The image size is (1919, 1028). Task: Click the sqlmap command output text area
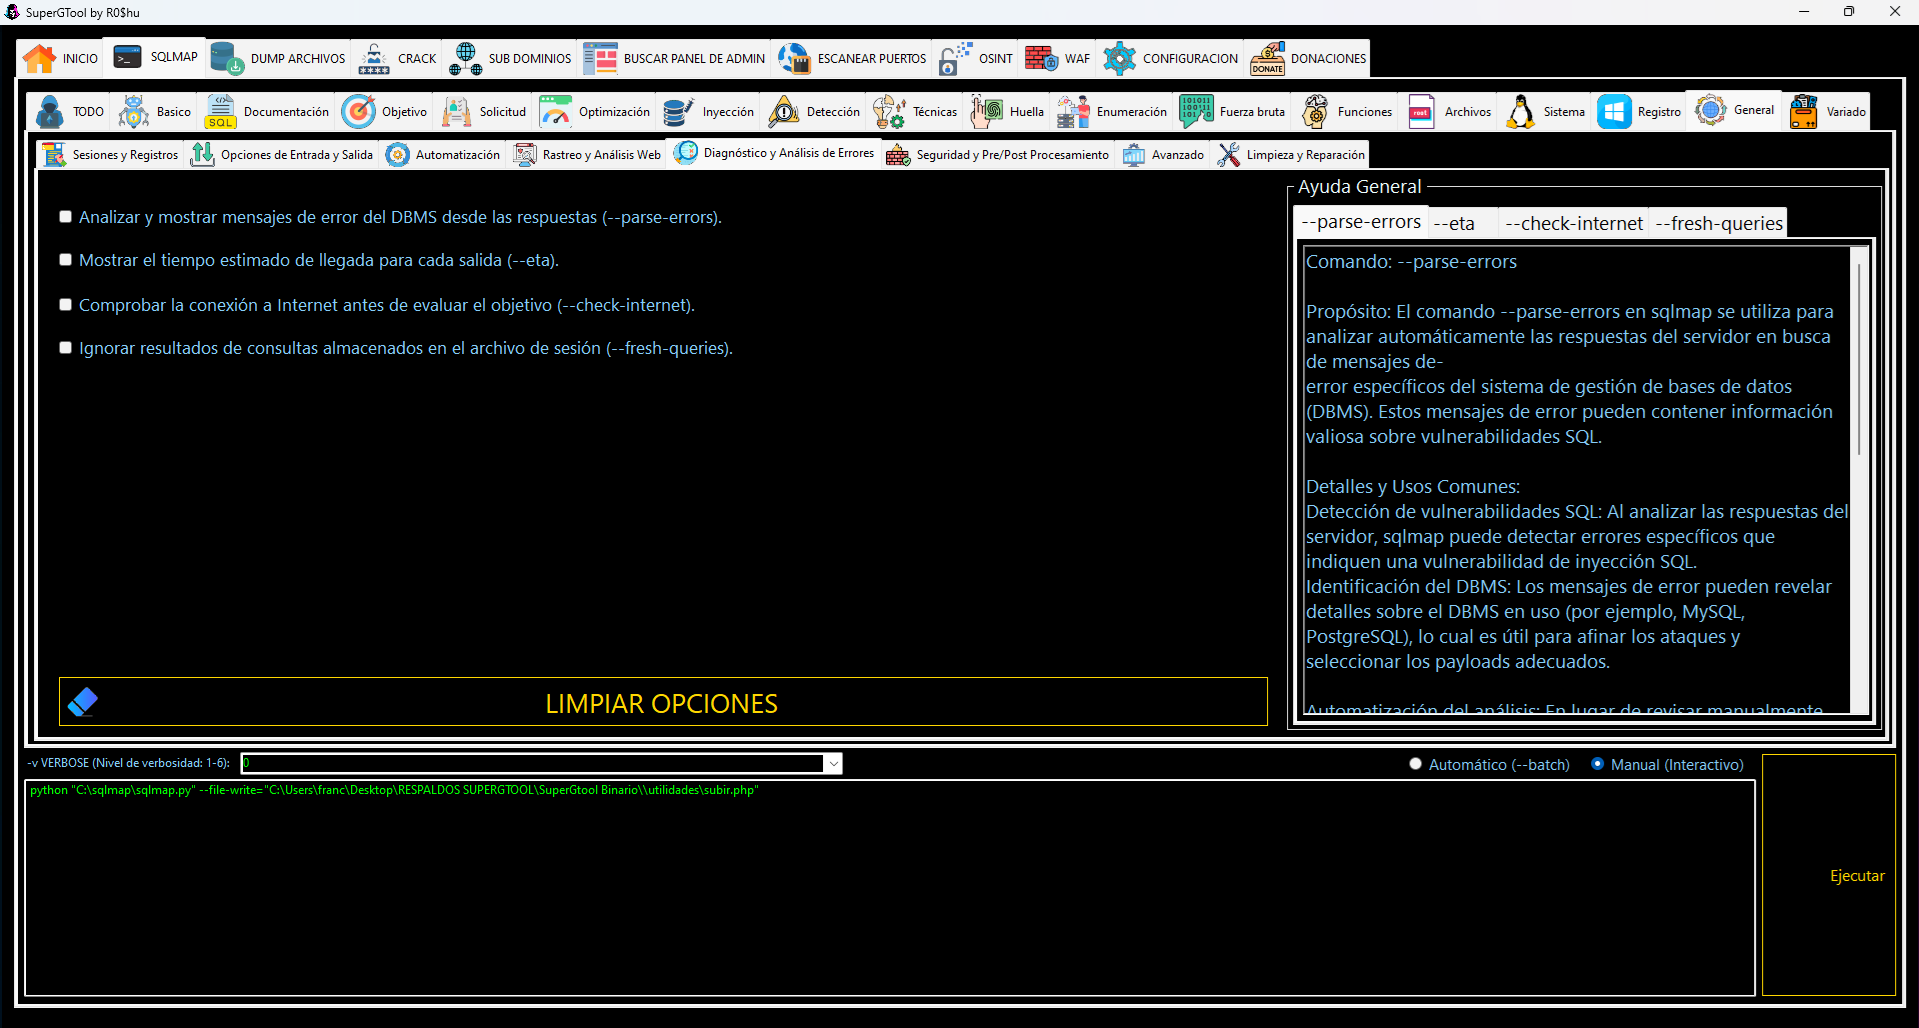click(890, 888)
